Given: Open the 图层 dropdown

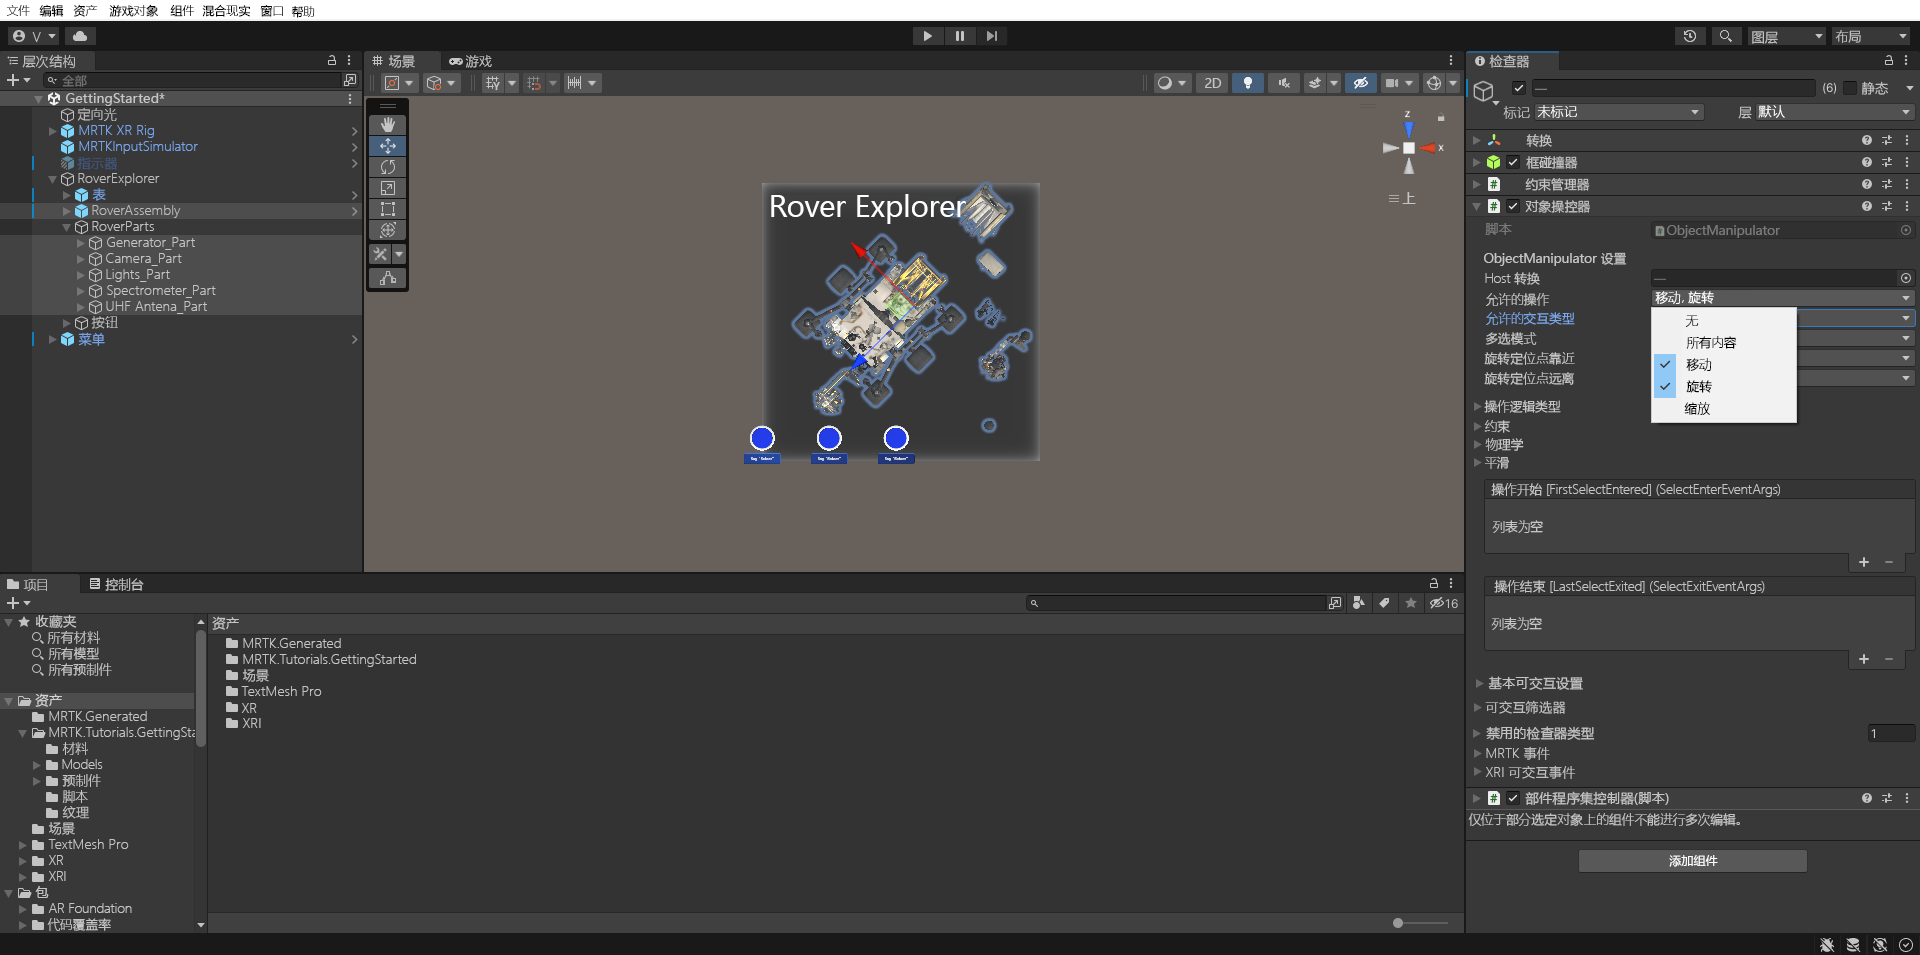Looking at the screenshot, I should pyautogui.click(x=1785, y=36).
